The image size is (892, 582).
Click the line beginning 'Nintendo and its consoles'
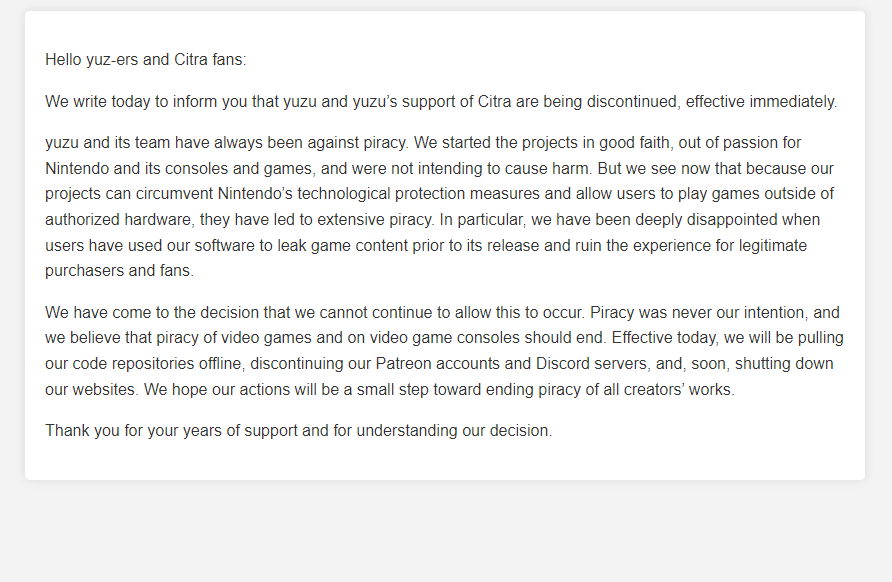(439, 169)
